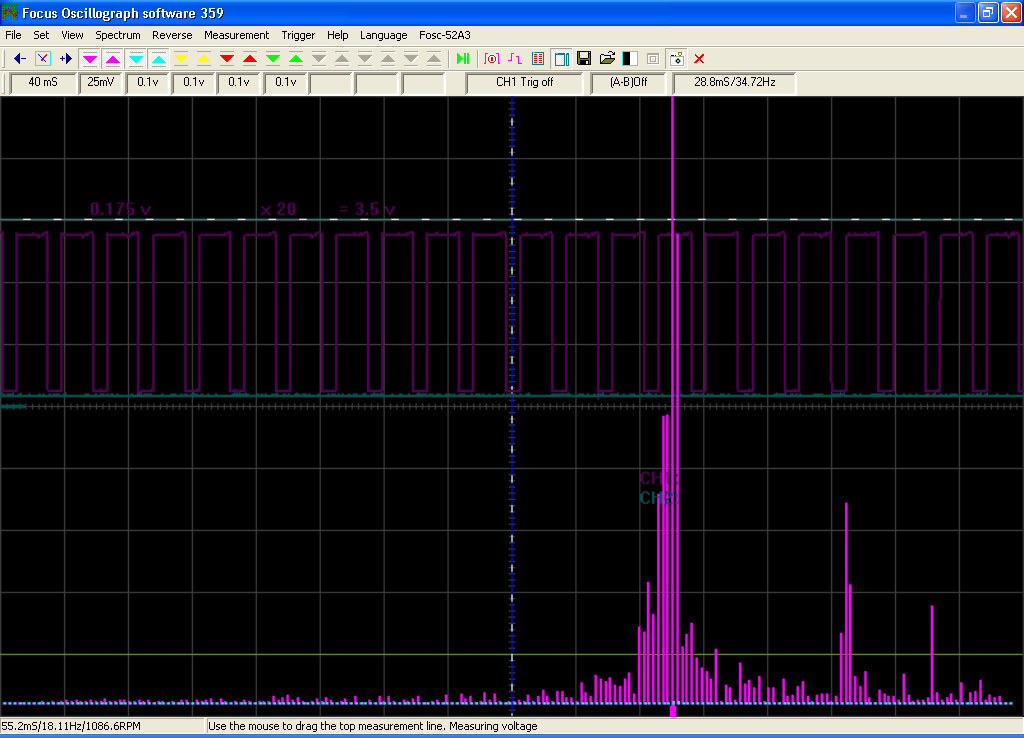Click the yellow down triangle icon

[x=181, y=59]
